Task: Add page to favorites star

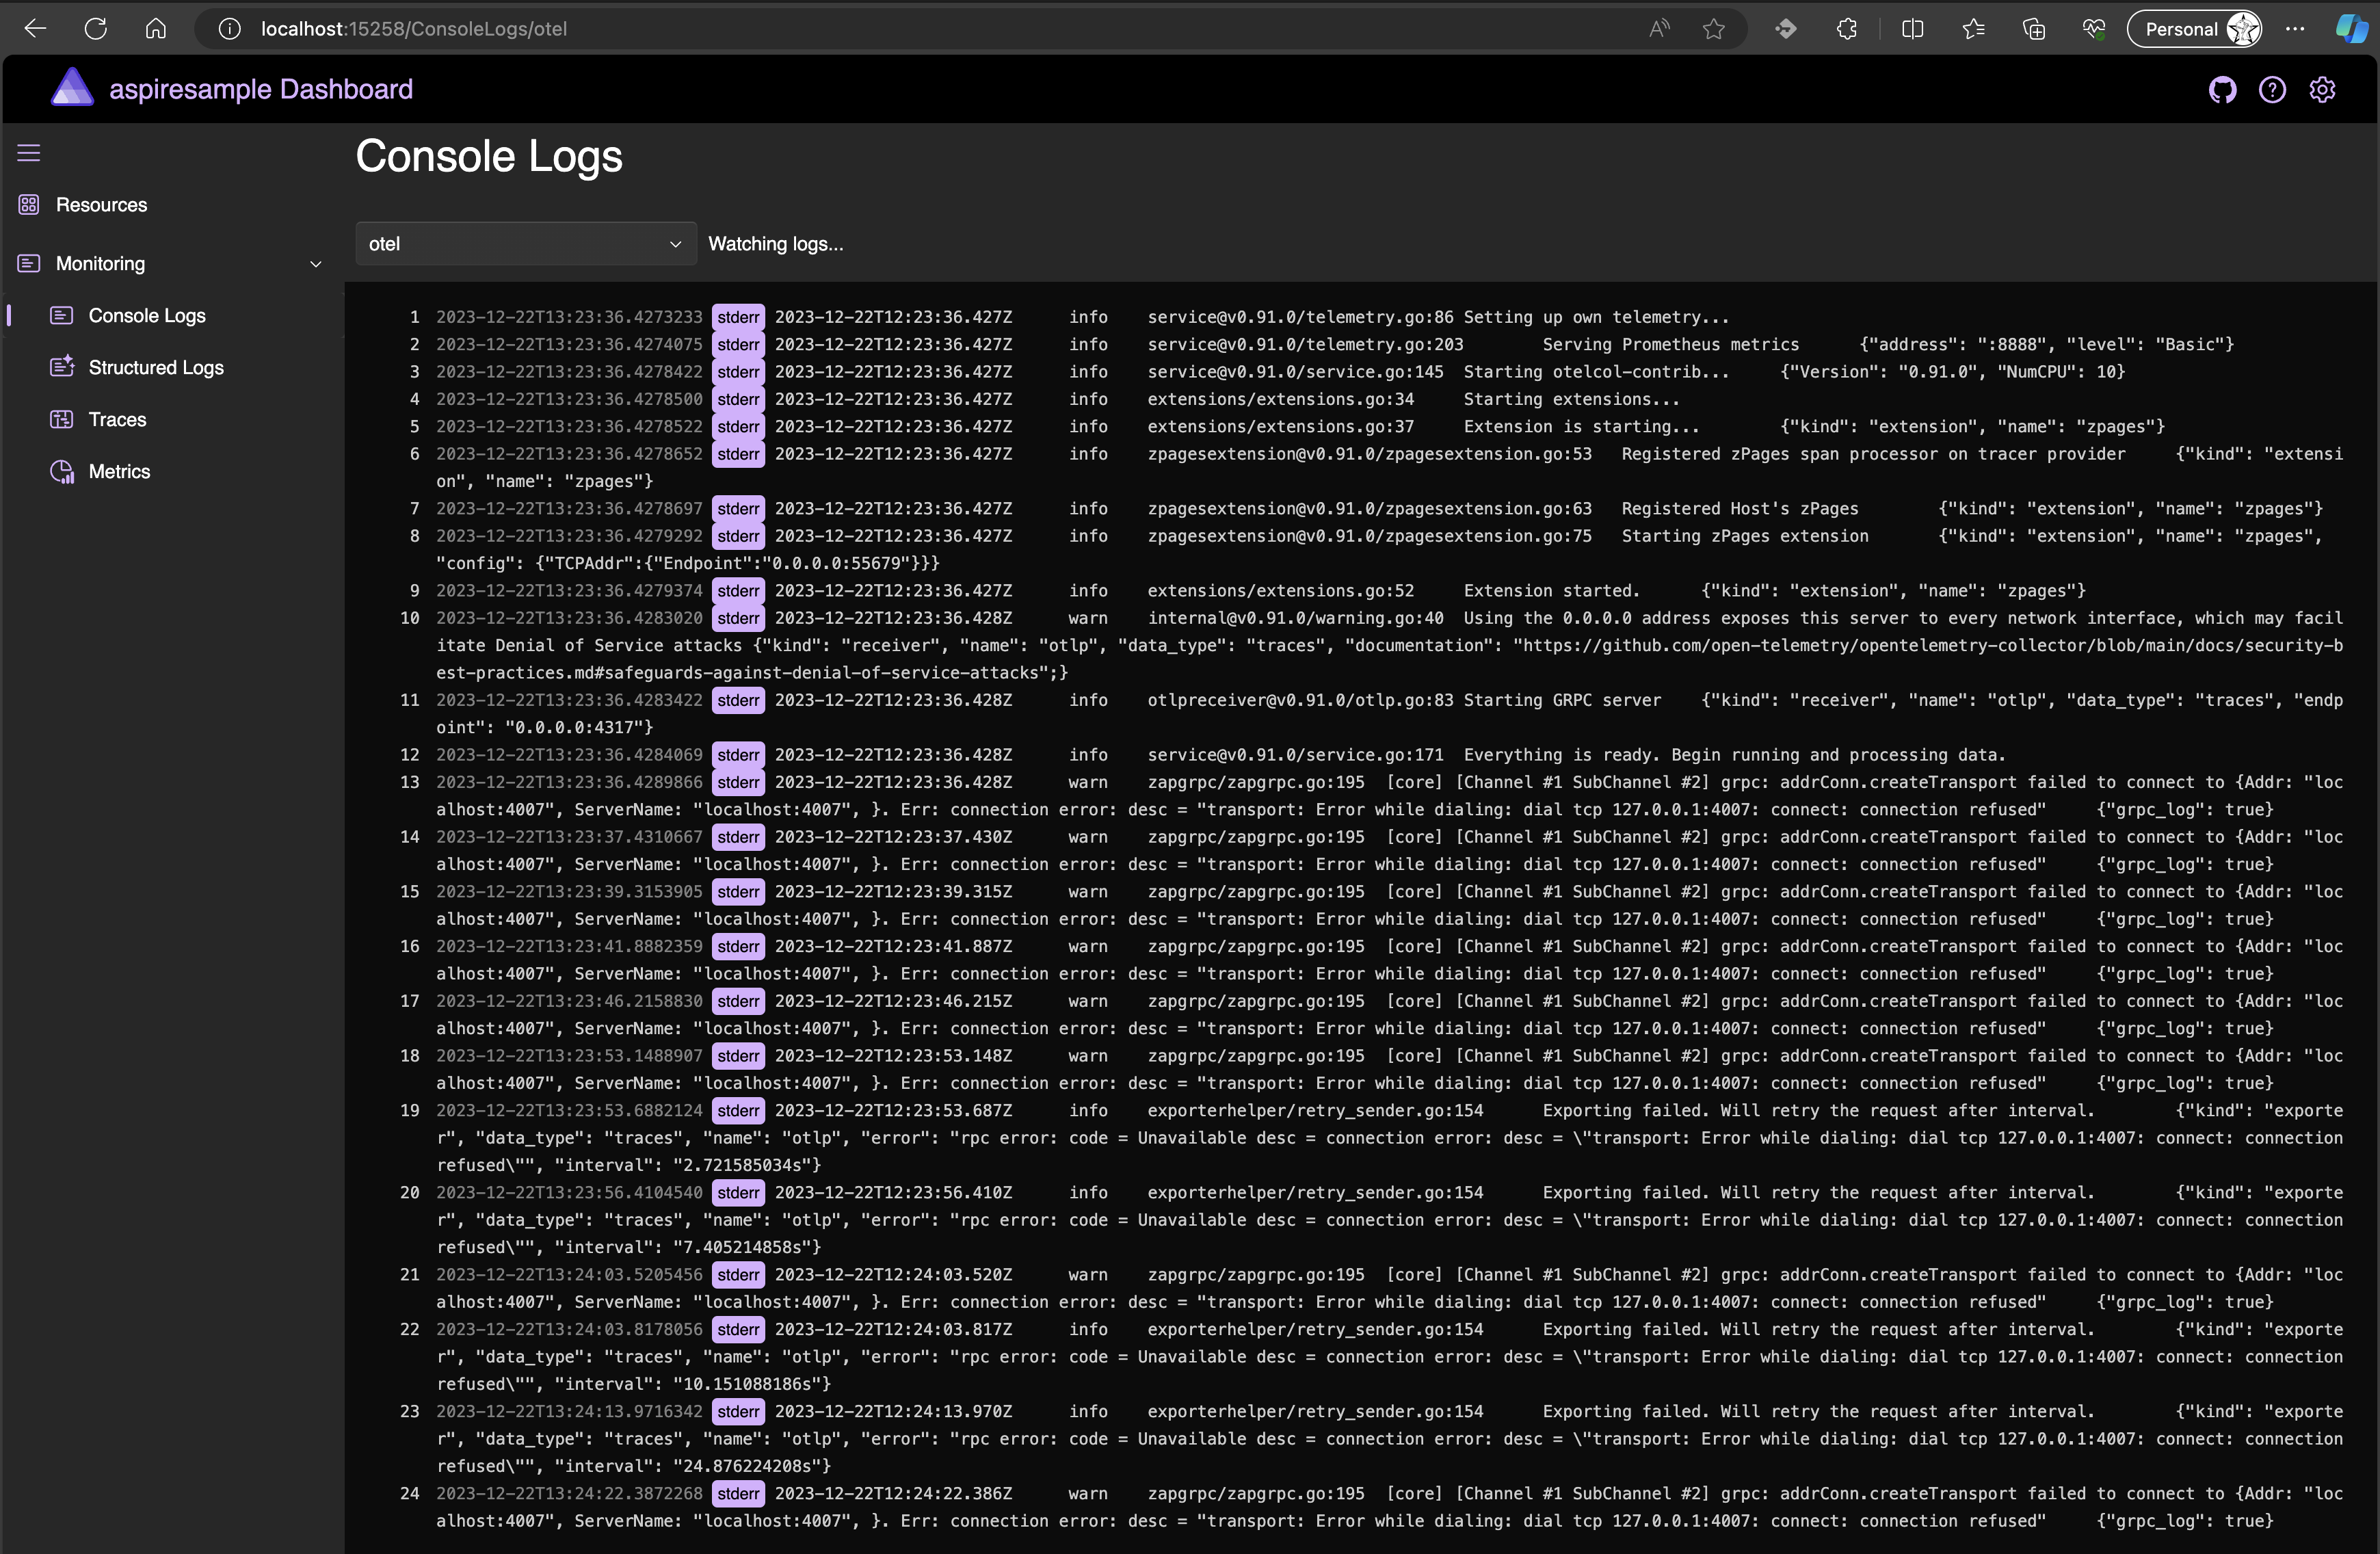Action: click(1713, 29)
